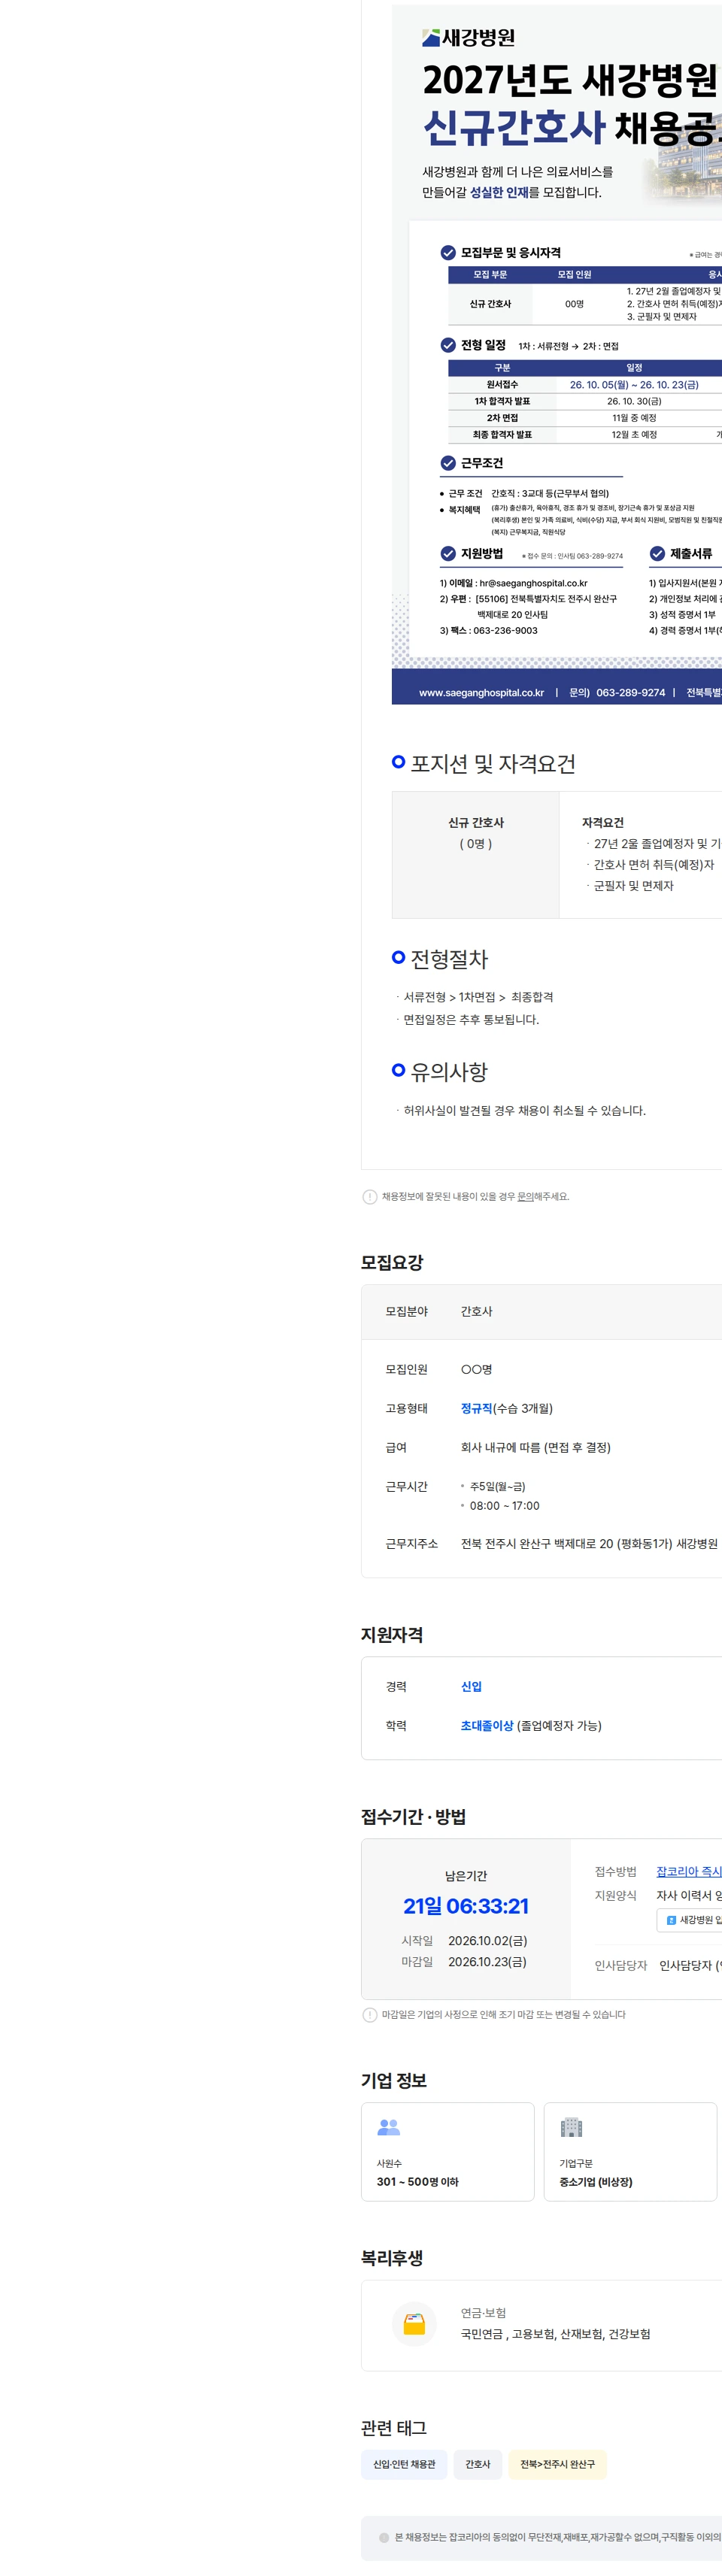Click the blue circle bullet before 유의사항

(x=398, y=1070)
